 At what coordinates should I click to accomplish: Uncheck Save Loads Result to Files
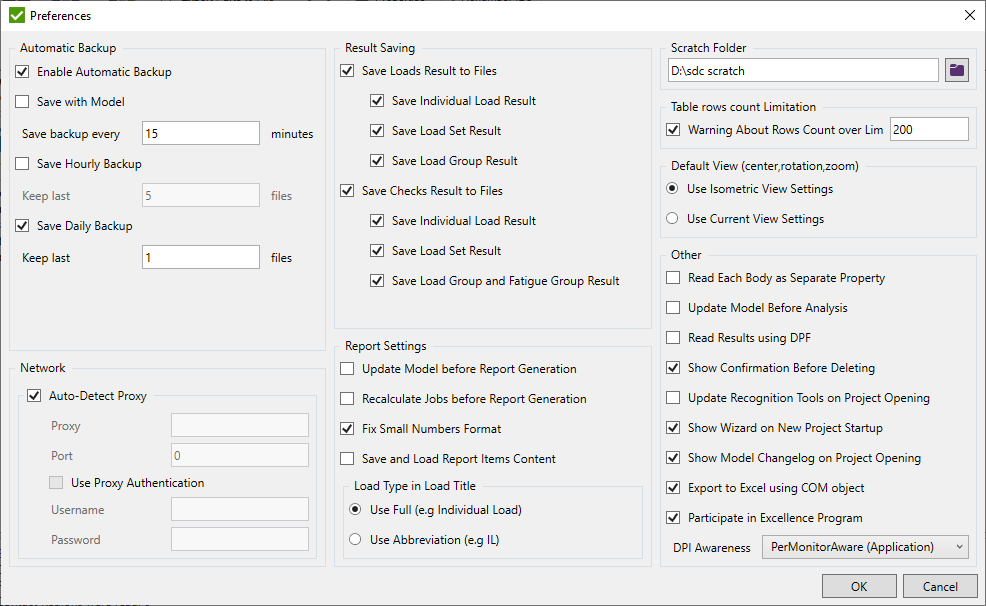346,70
